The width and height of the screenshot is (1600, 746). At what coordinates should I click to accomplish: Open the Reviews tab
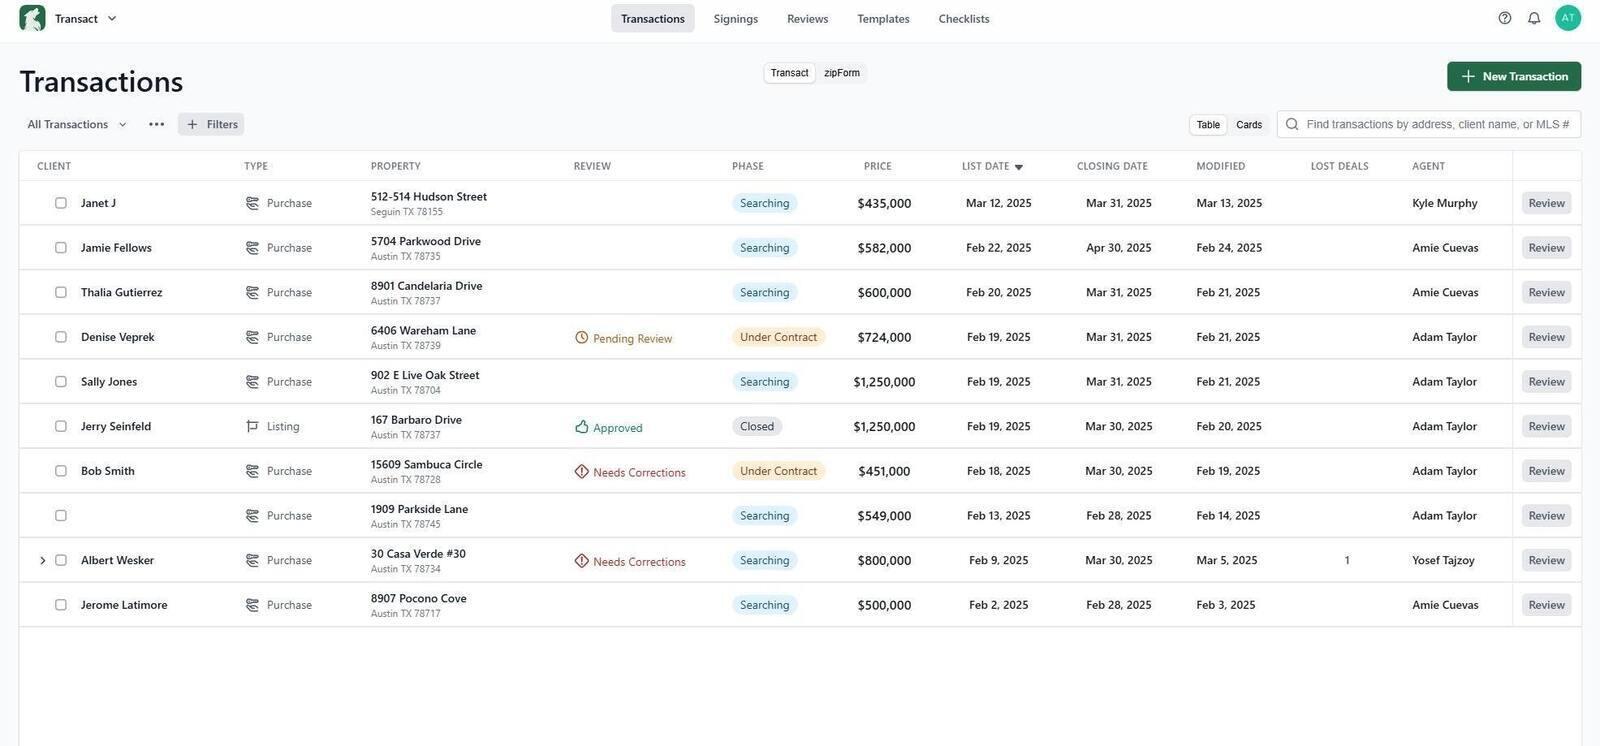(x=808, y=18)
